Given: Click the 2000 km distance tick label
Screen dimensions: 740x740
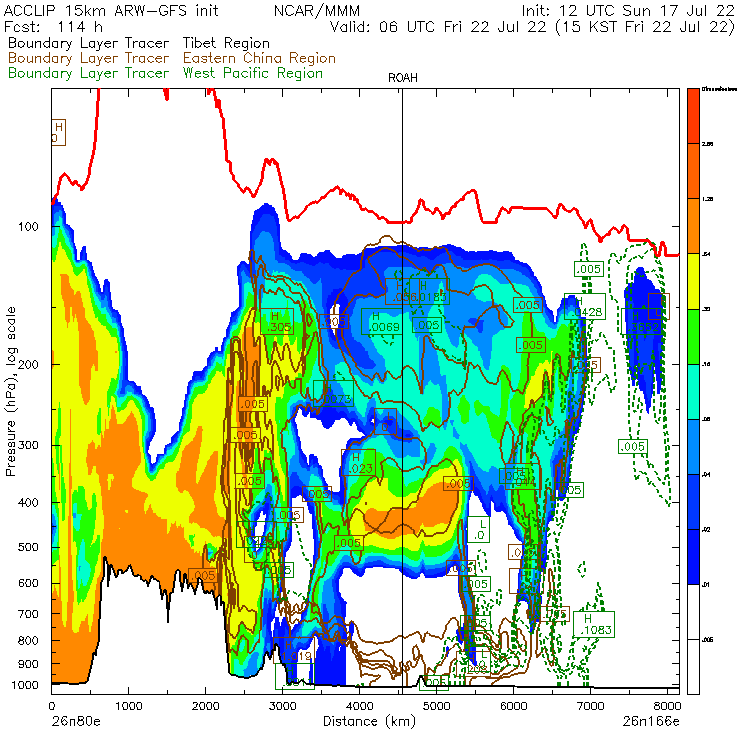Looking at the screenshot, I should point(205,706).
